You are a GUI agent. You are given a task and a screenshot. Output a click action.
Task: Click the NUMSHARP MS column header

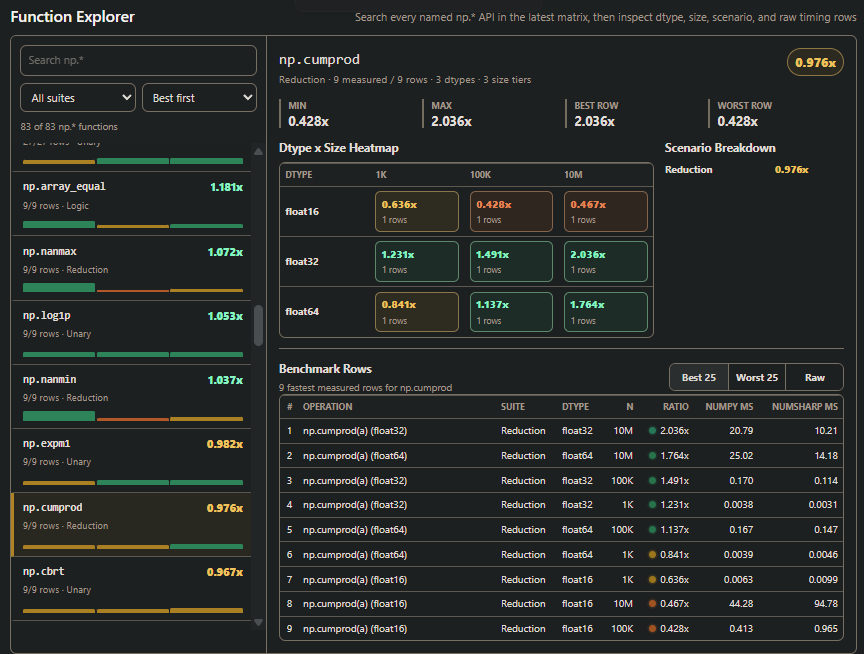click(804, 407)
